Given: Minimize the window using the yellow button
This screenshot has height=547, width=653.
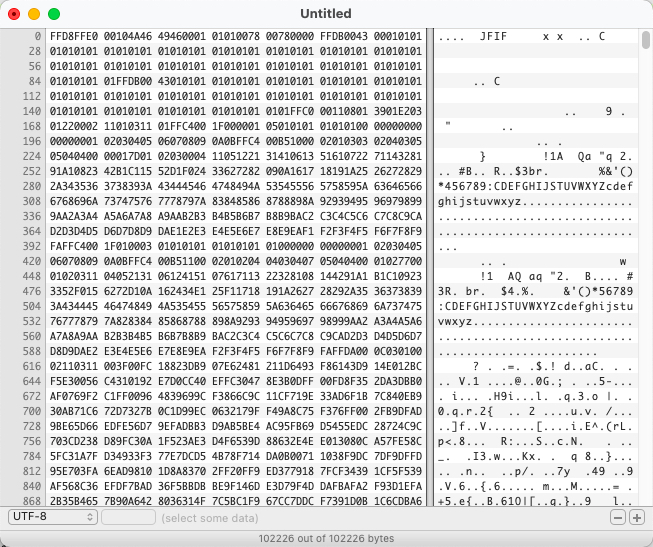Looking at the screenshot, I should 34,14.
